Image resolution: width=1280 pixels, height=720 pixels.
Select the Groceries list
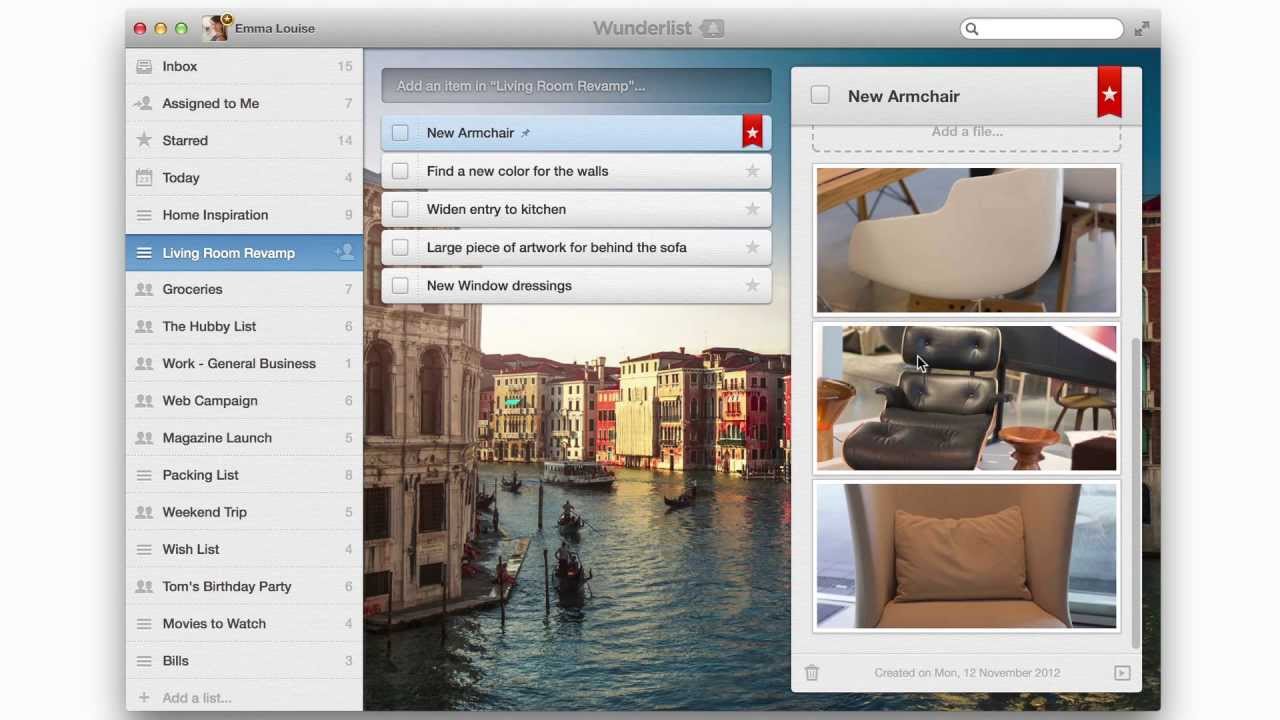pyautogui.click(x=244, y=289)
